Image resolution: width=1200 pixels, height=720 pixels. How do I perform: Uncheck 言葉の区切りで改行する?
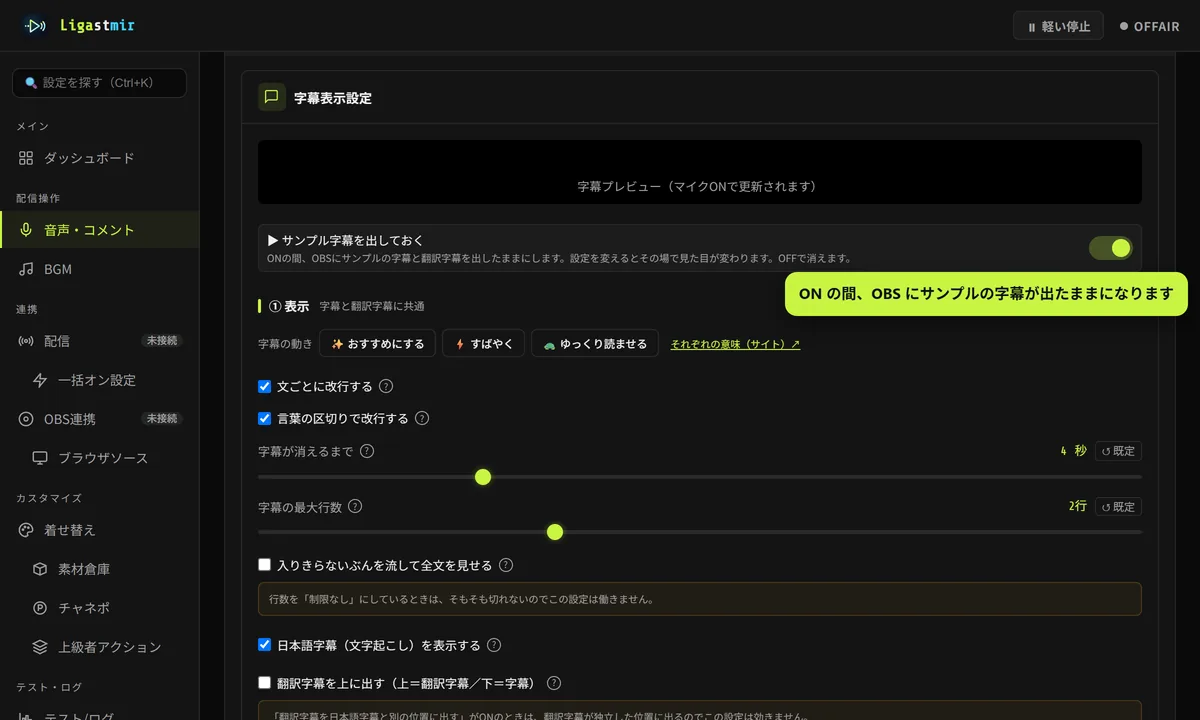(265, 419)
